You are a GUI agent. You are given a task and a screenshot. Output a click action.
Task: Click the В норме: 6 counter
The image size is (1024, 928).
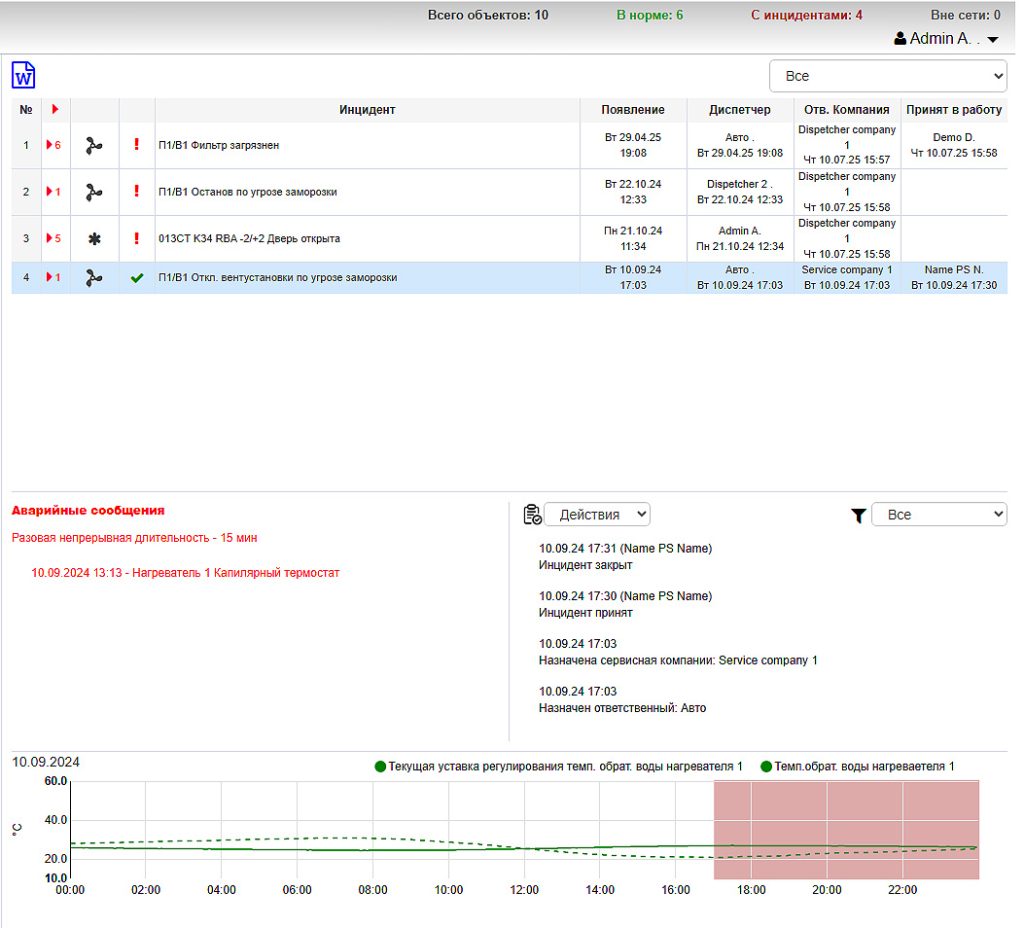click(650, 15)
